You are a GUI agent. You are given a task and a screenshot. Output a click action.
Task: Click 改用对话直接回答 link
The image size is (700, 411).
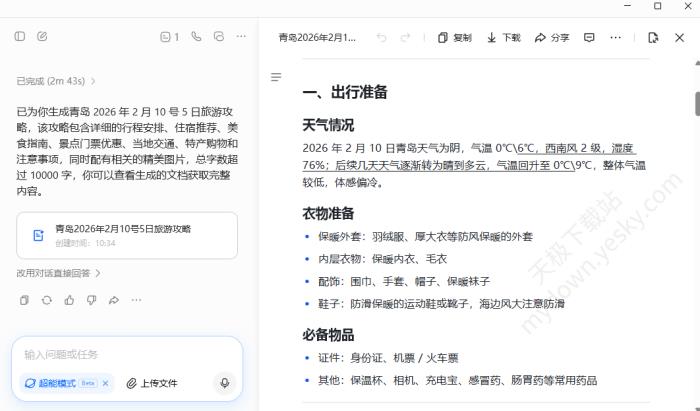(58, 273)
